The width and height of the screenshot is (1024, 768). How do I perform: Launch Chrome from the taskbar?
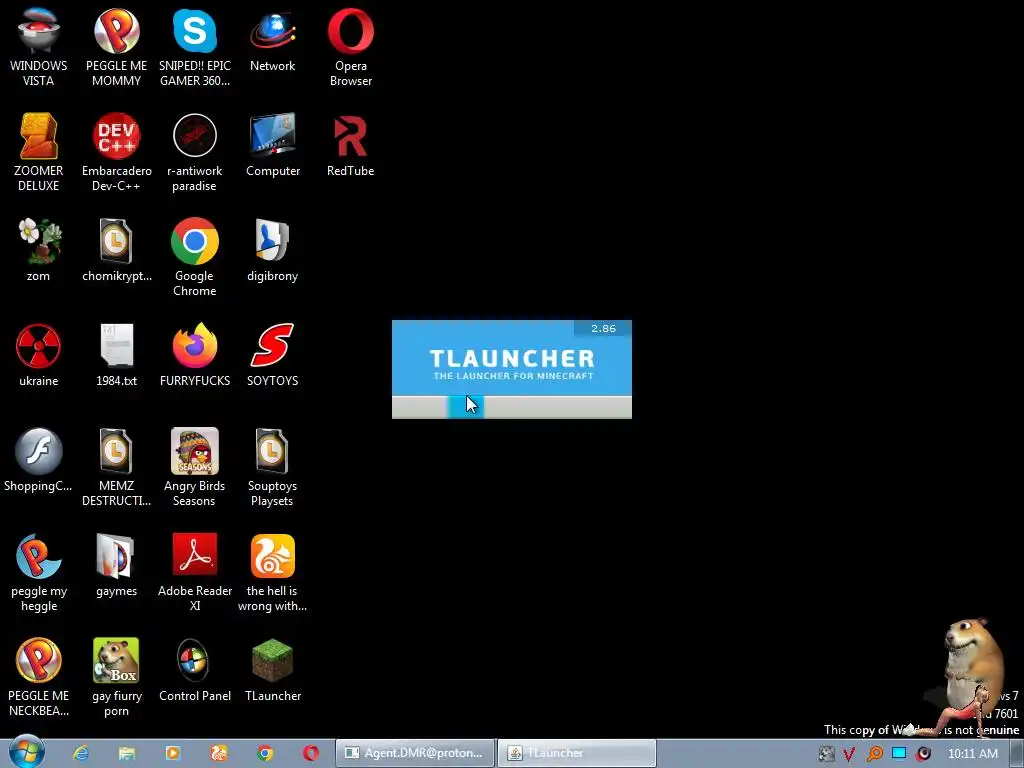[x=265, y=753]
